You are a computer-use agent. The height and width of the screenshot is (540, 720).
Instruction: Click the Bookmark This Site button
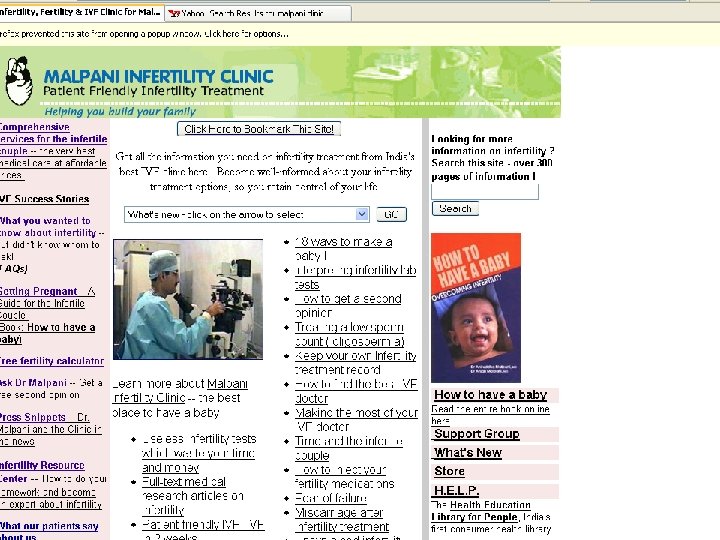pos(259,129)
